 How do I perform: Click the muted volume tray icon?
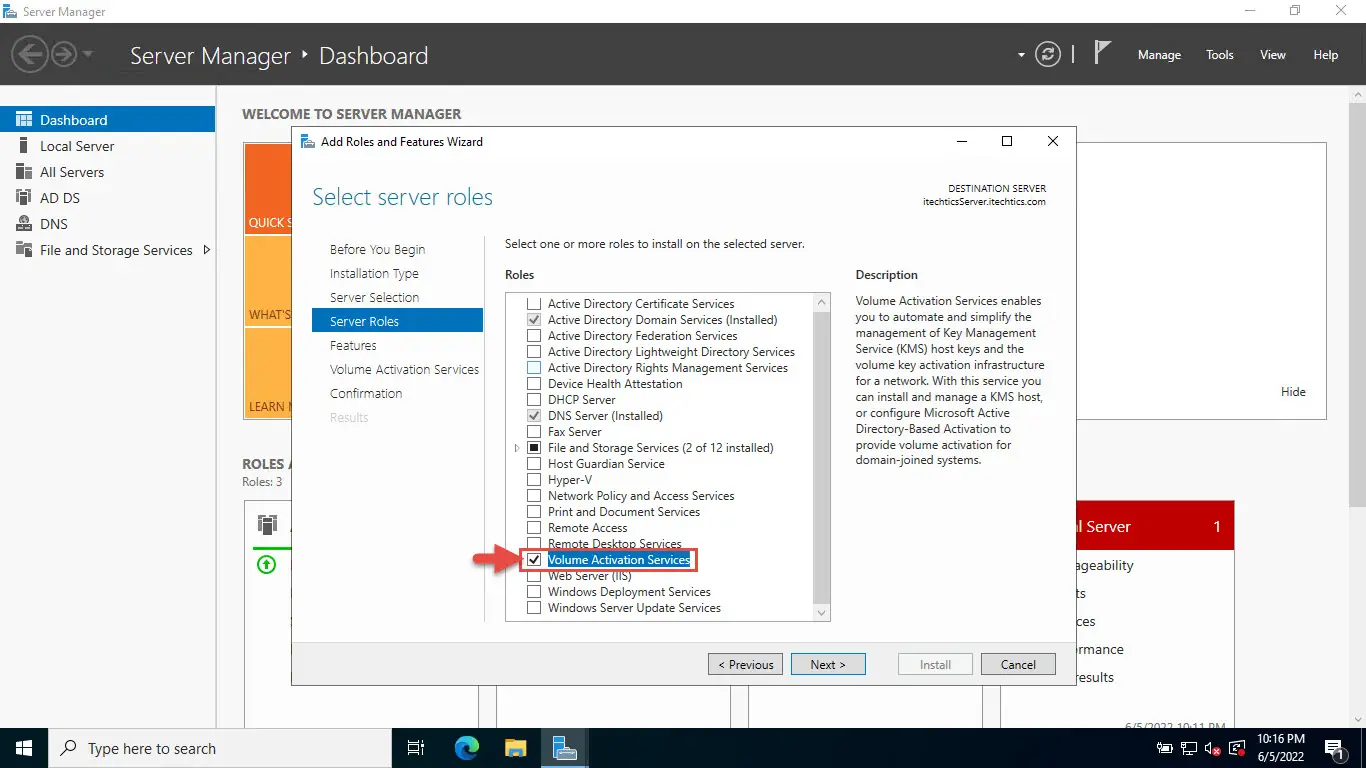click(1213, 748)
